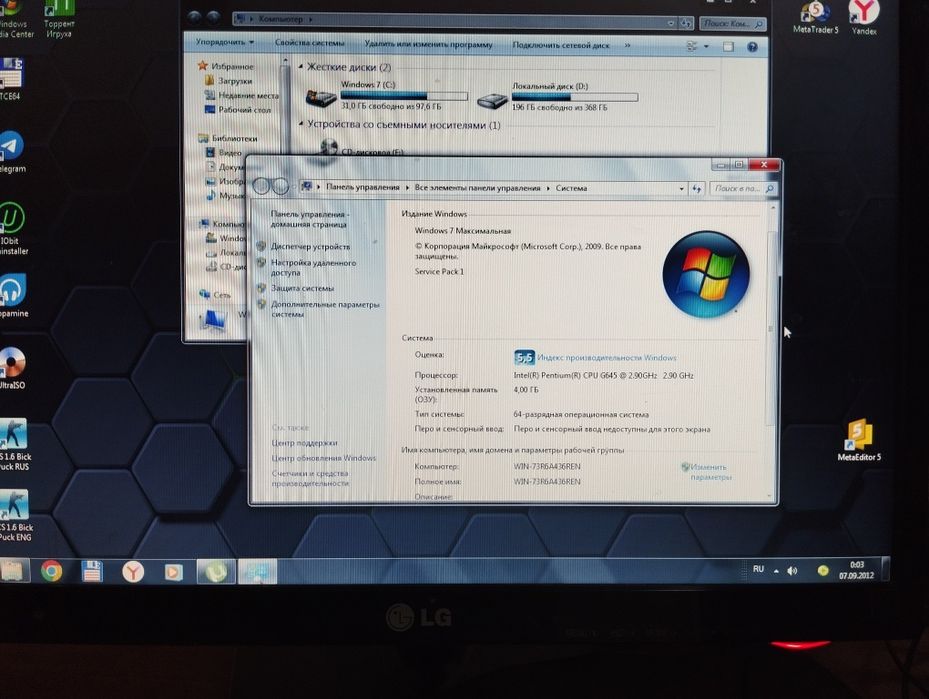Click the taskbar clock showing 0:03
Image resolution: width=929 pixels, height=699 pixels.
[x=857, y=570]
